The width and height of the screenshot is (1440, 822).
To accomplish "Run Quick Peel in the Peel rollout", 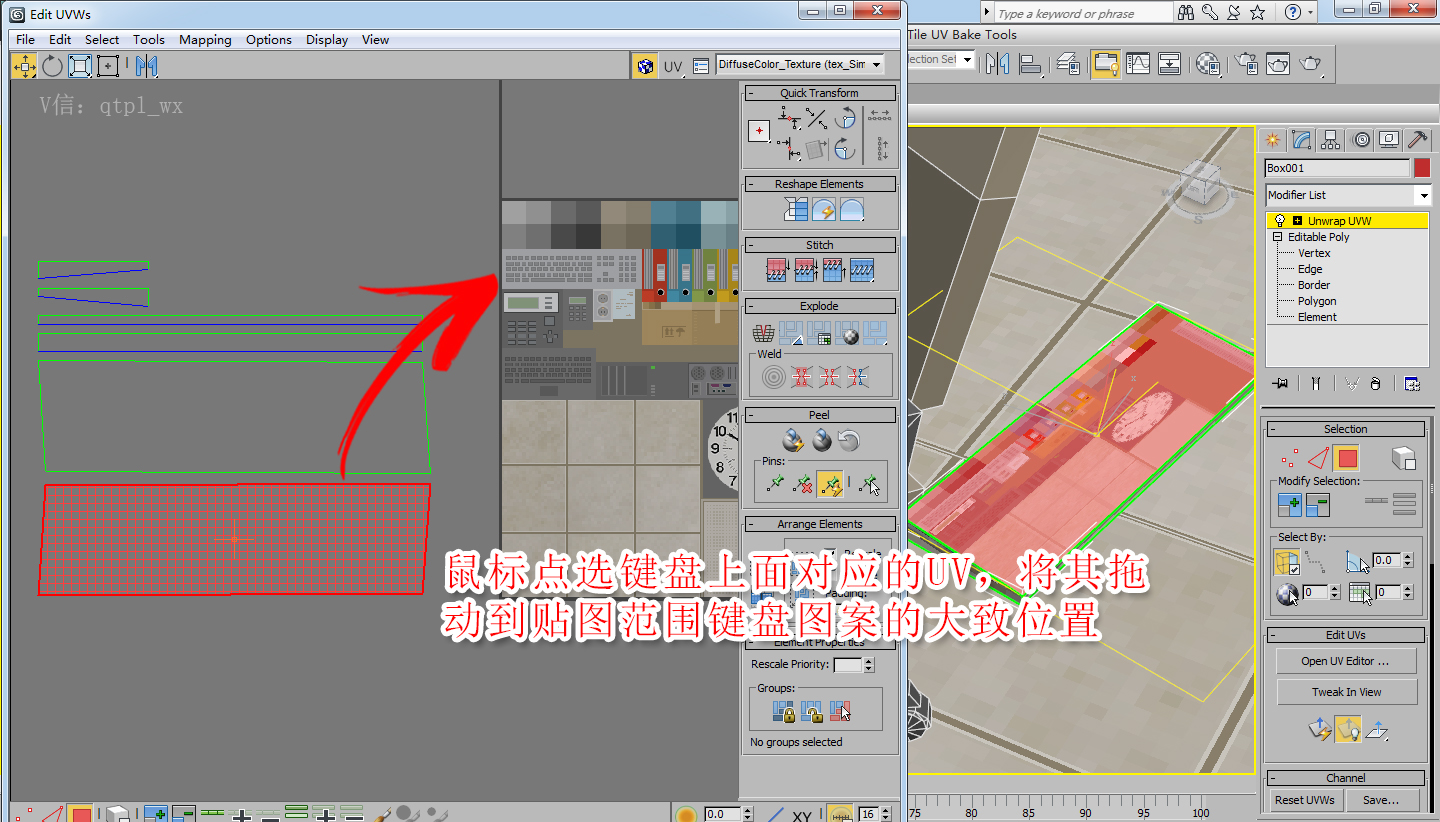I will (792, 439).
